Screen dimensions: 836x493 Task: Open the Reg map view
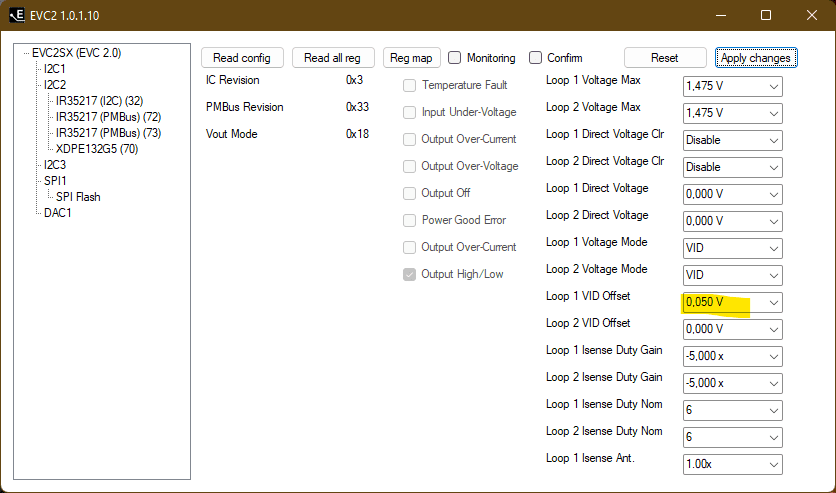(x=411, y=58)
